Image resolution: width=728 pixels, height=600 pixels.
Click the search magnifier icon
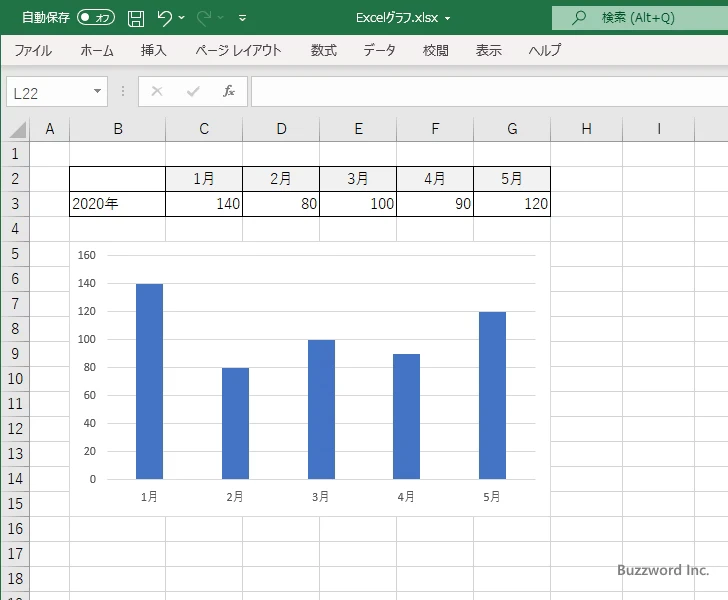(x=578, y=18)
